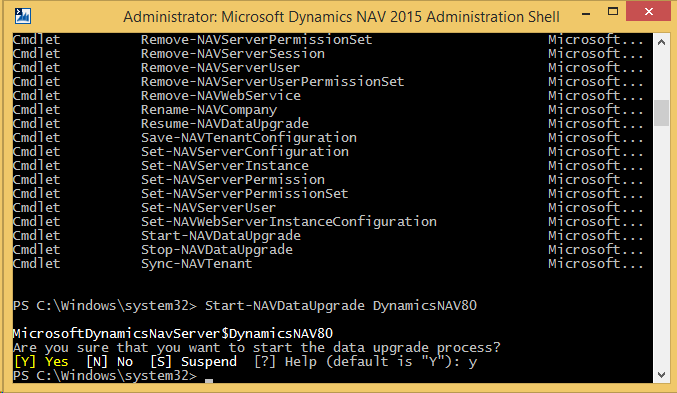Click the scrollbar up arrow

coord(661,42)
